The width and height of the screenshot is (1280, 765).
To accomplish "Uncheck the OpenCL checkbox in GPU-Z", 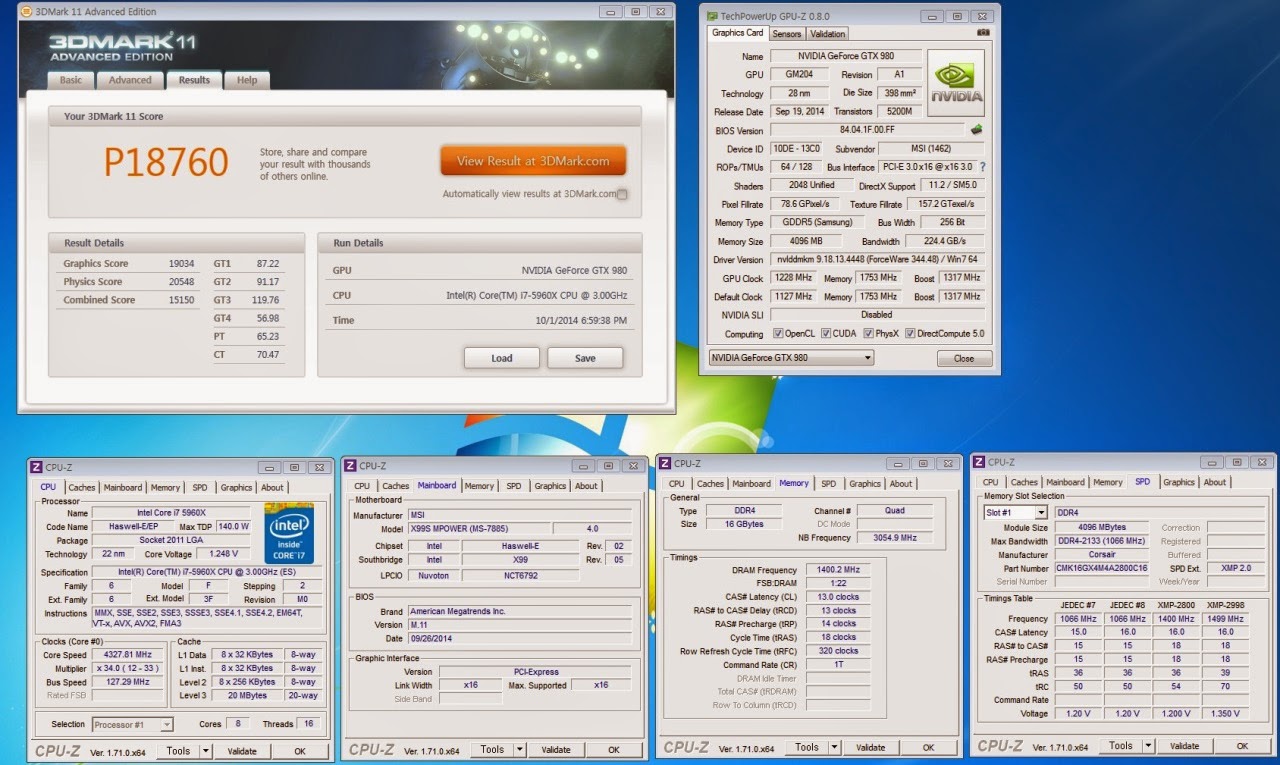I will pos(779,334).
